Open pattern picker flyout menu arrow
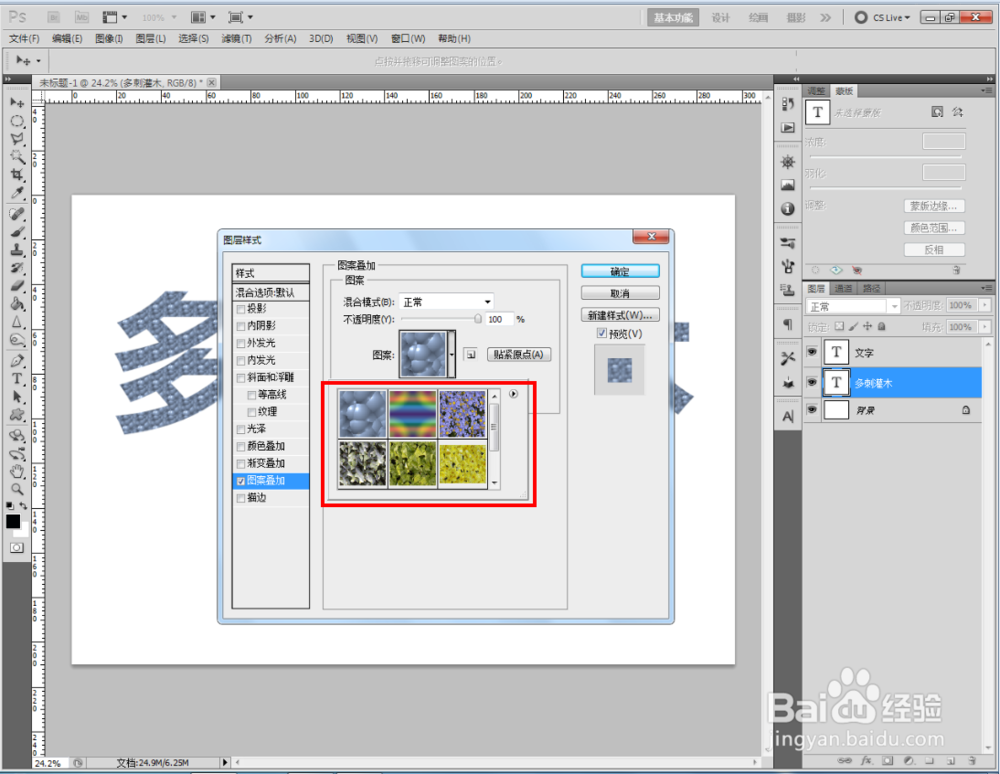Viewport: 1000px width, 774px height. (x=513, y=394)
